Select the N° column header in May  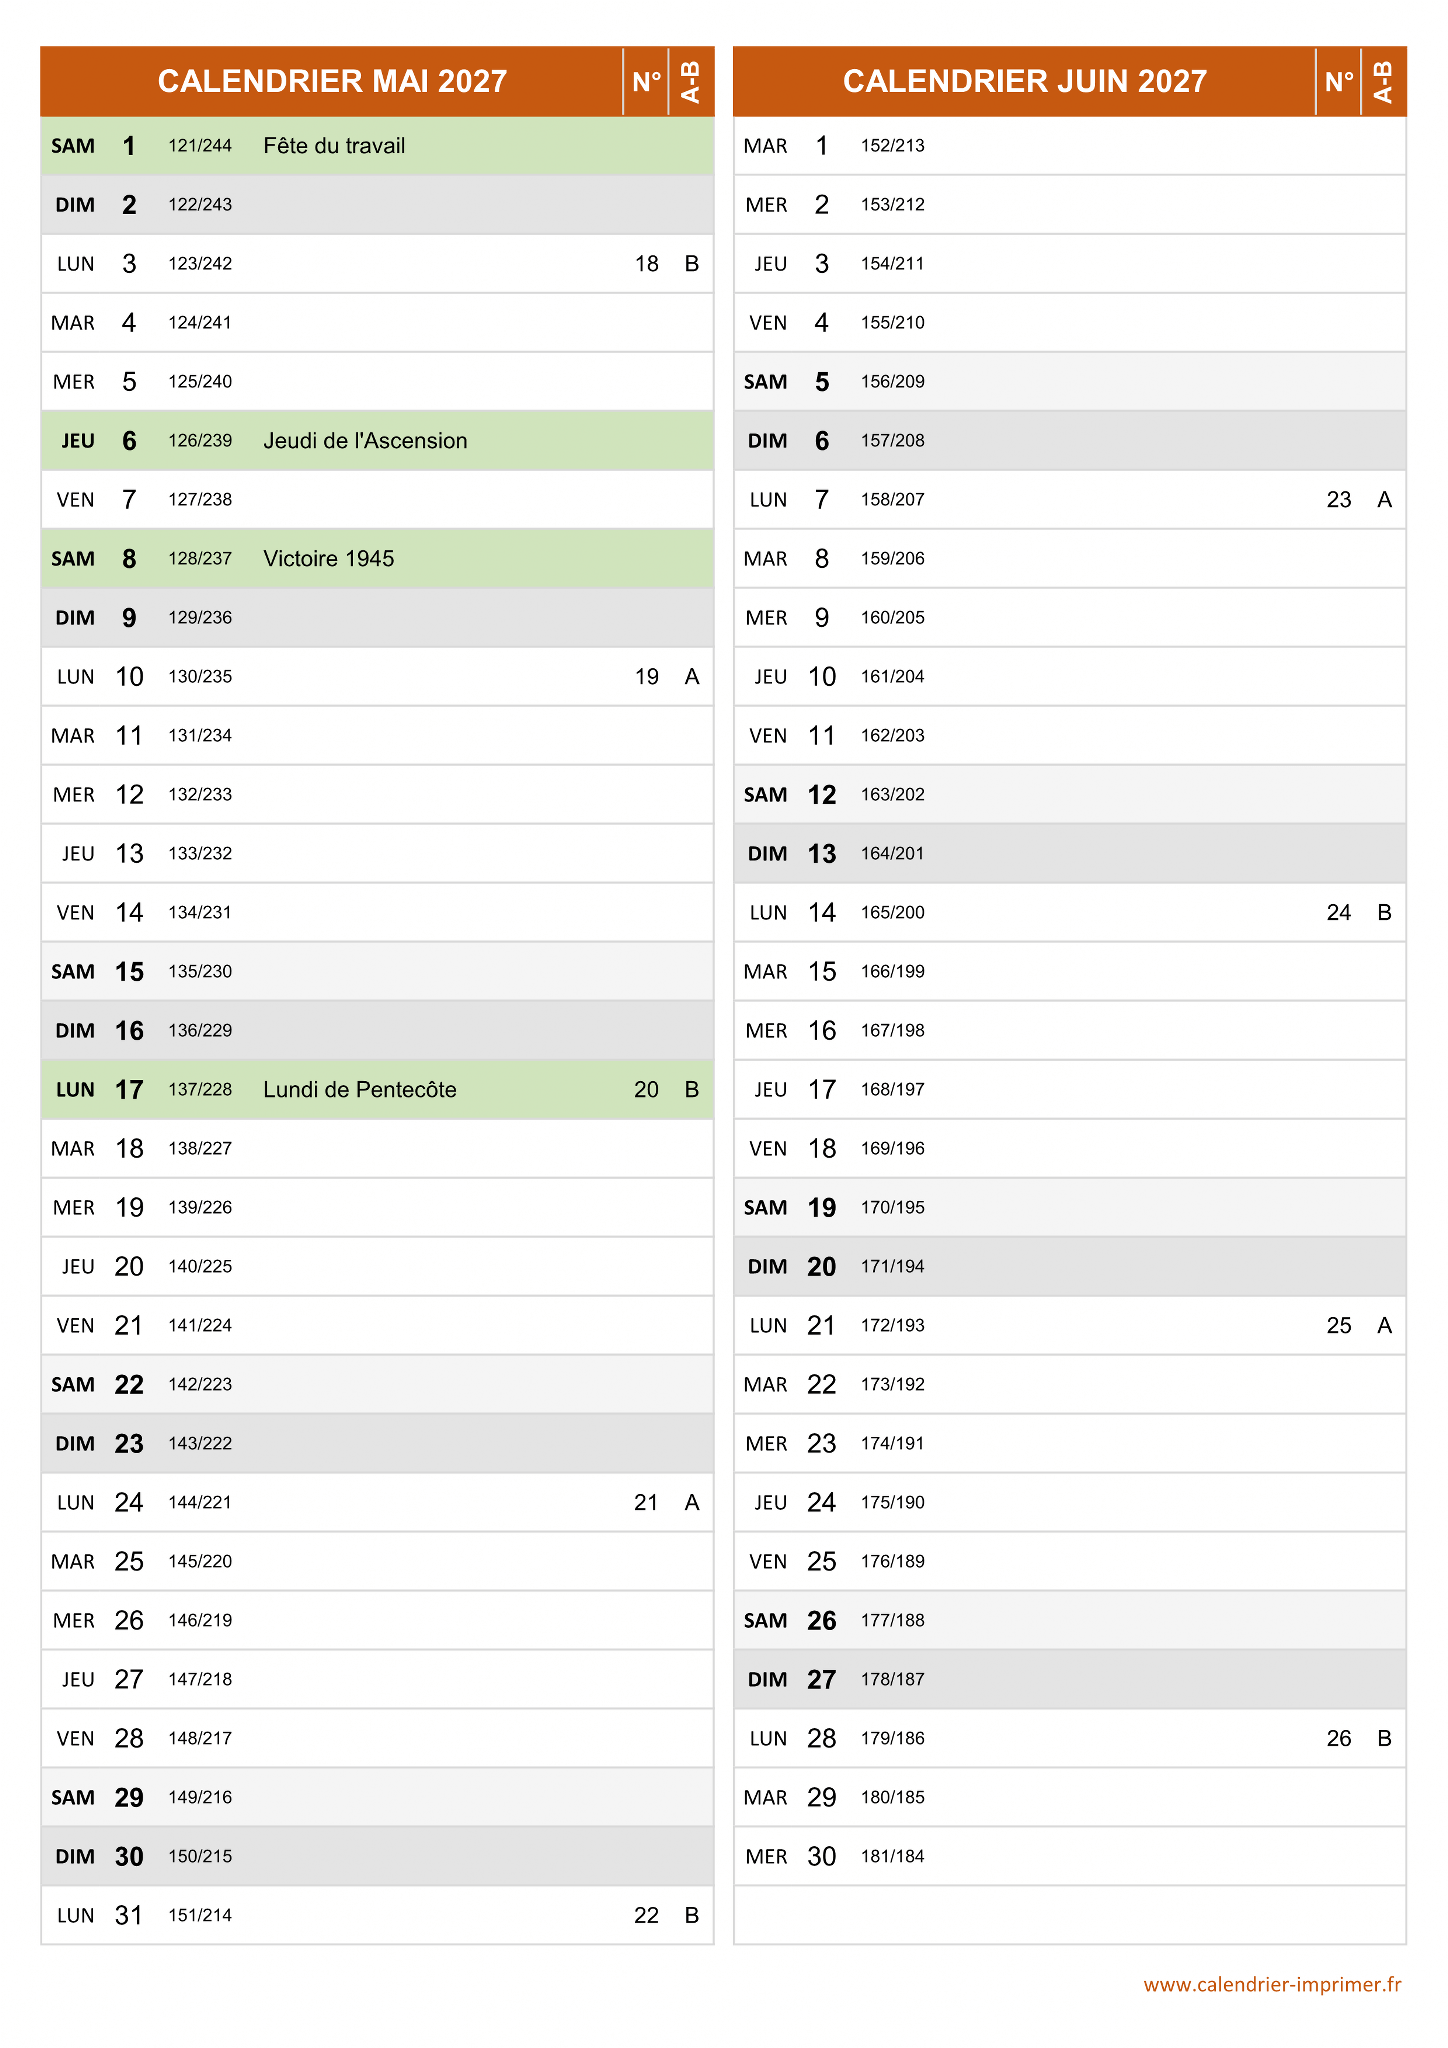tap(646, 81)
